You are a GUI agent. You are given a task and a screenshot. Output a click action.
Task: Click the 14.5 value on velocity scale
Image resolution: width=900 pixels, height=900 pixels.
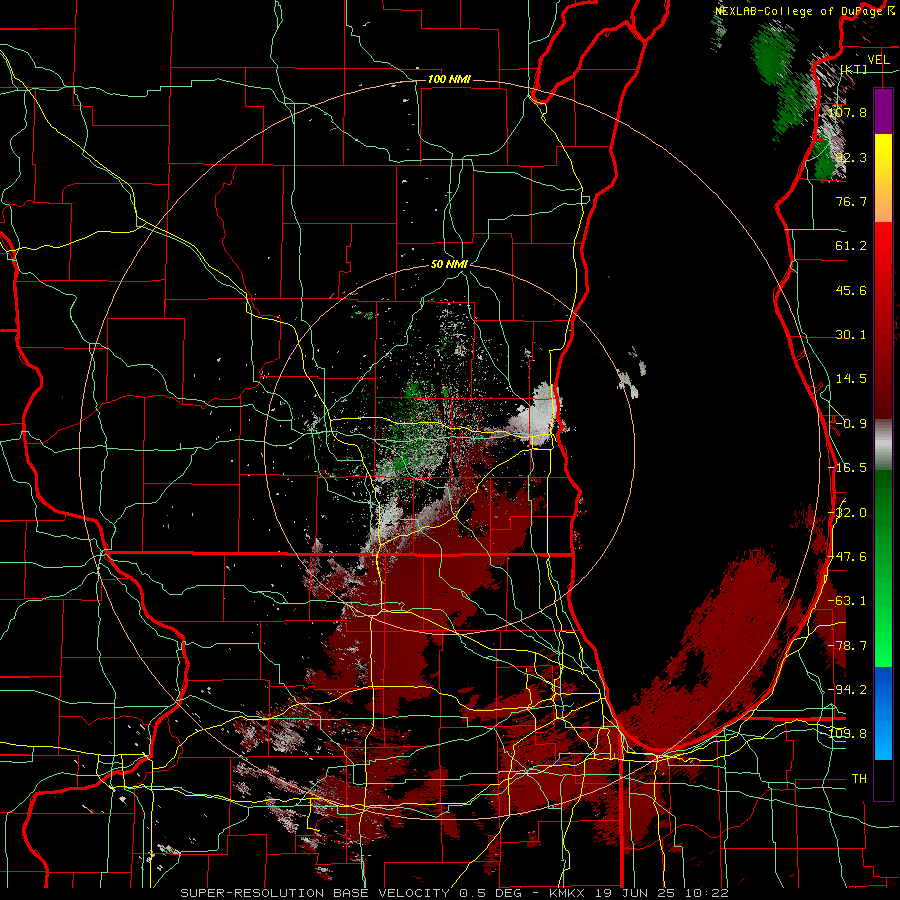pyautogui.click(x=851, y=378)
